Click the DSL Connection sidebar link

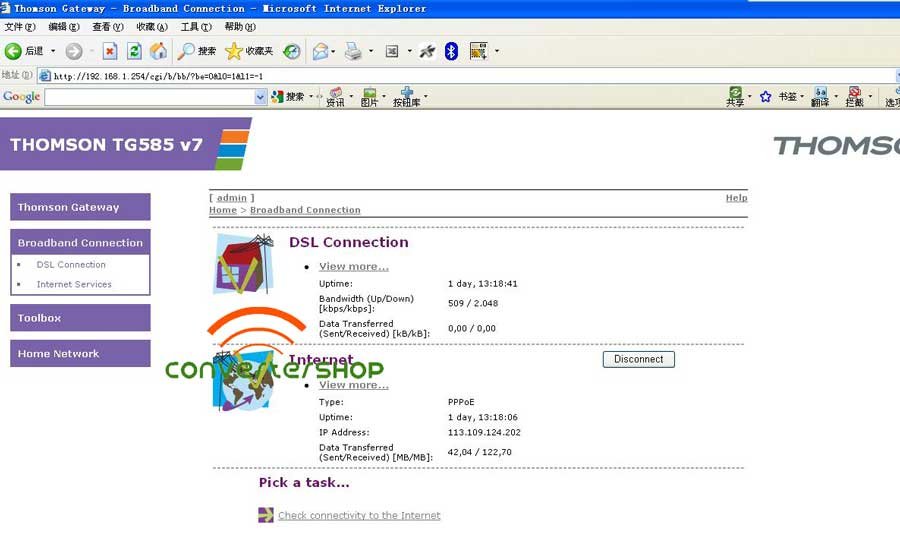point(71,265)
